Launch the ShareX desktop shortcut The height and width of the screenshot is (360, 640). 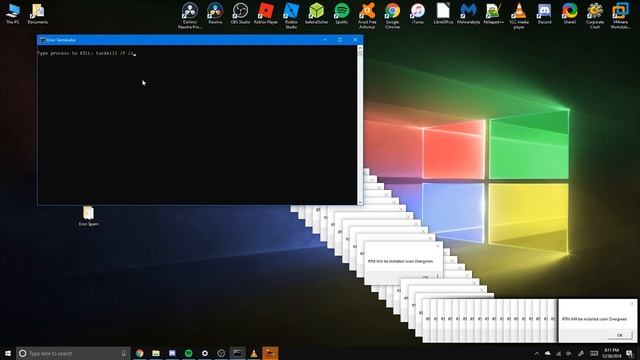point(569,13)
